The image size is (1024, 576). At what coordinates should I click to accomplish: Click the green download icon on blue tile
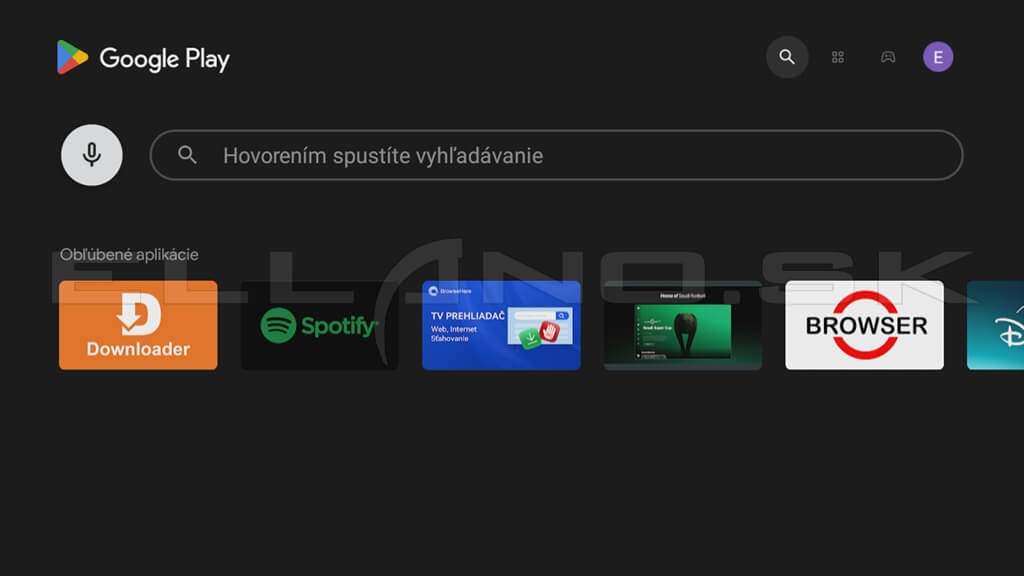click(528, 341)
